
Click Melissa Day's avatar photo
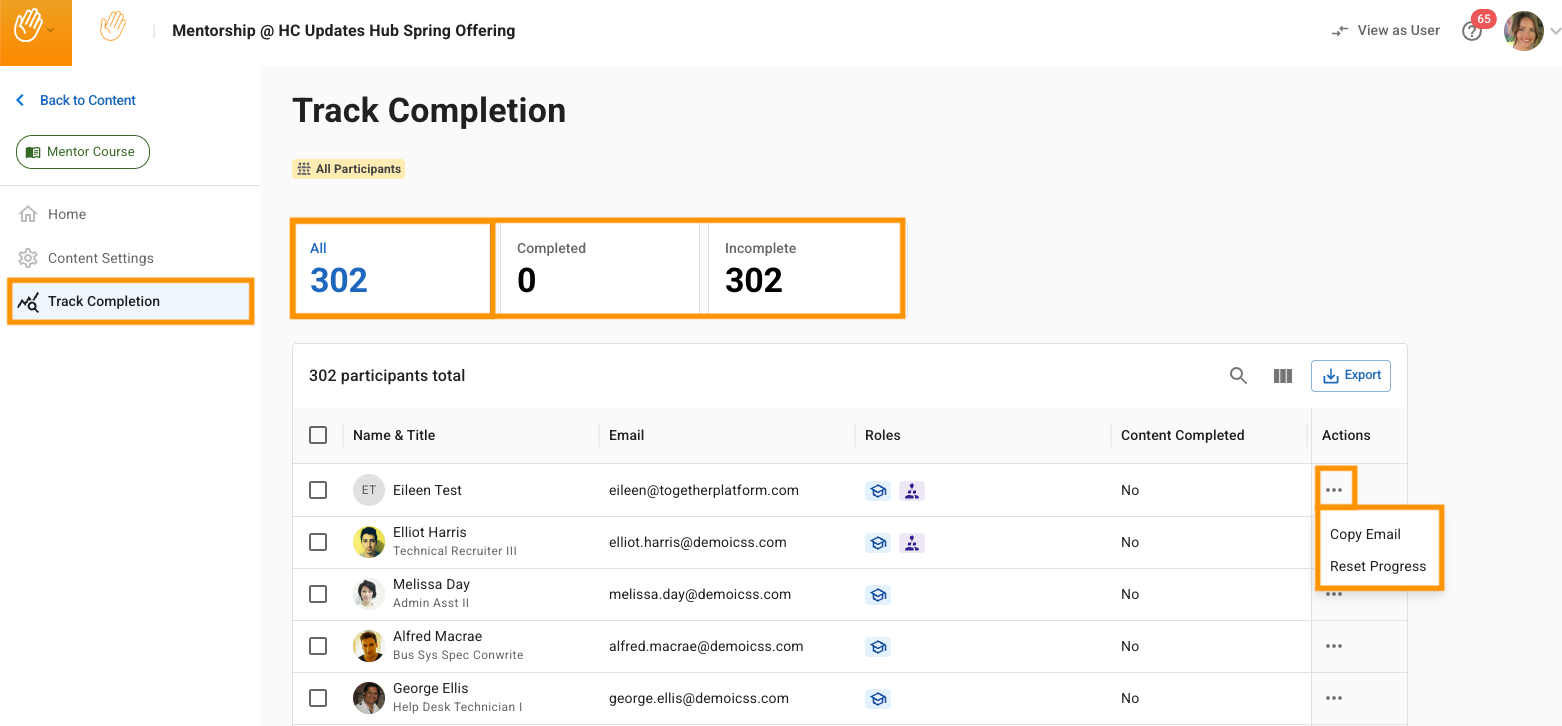pyautogui.click(x=369, y=594)
